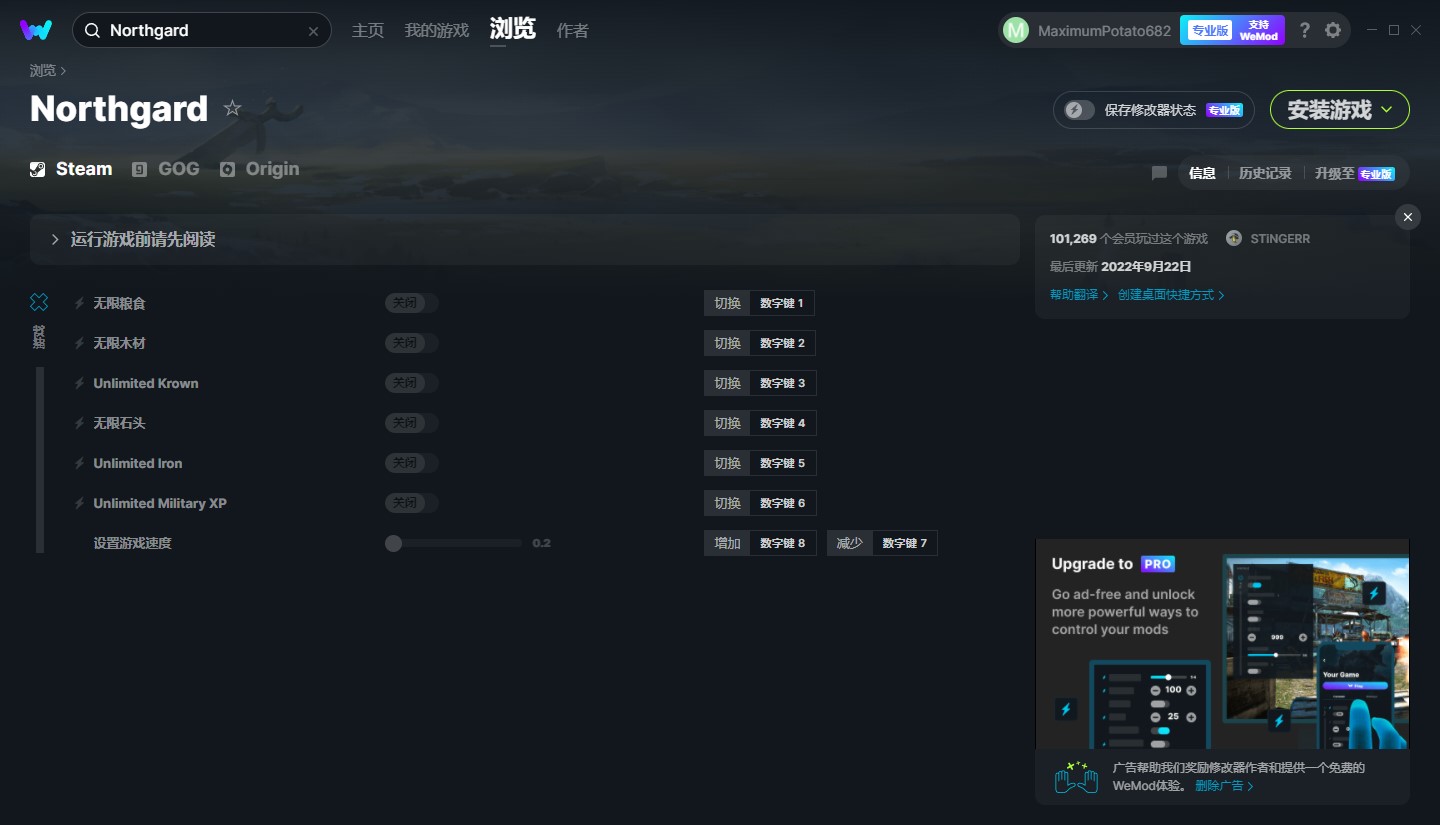1440x825 pixels.
Task: Click the Upgrade to PRO ad image
Action: [x=1222, y=644]
